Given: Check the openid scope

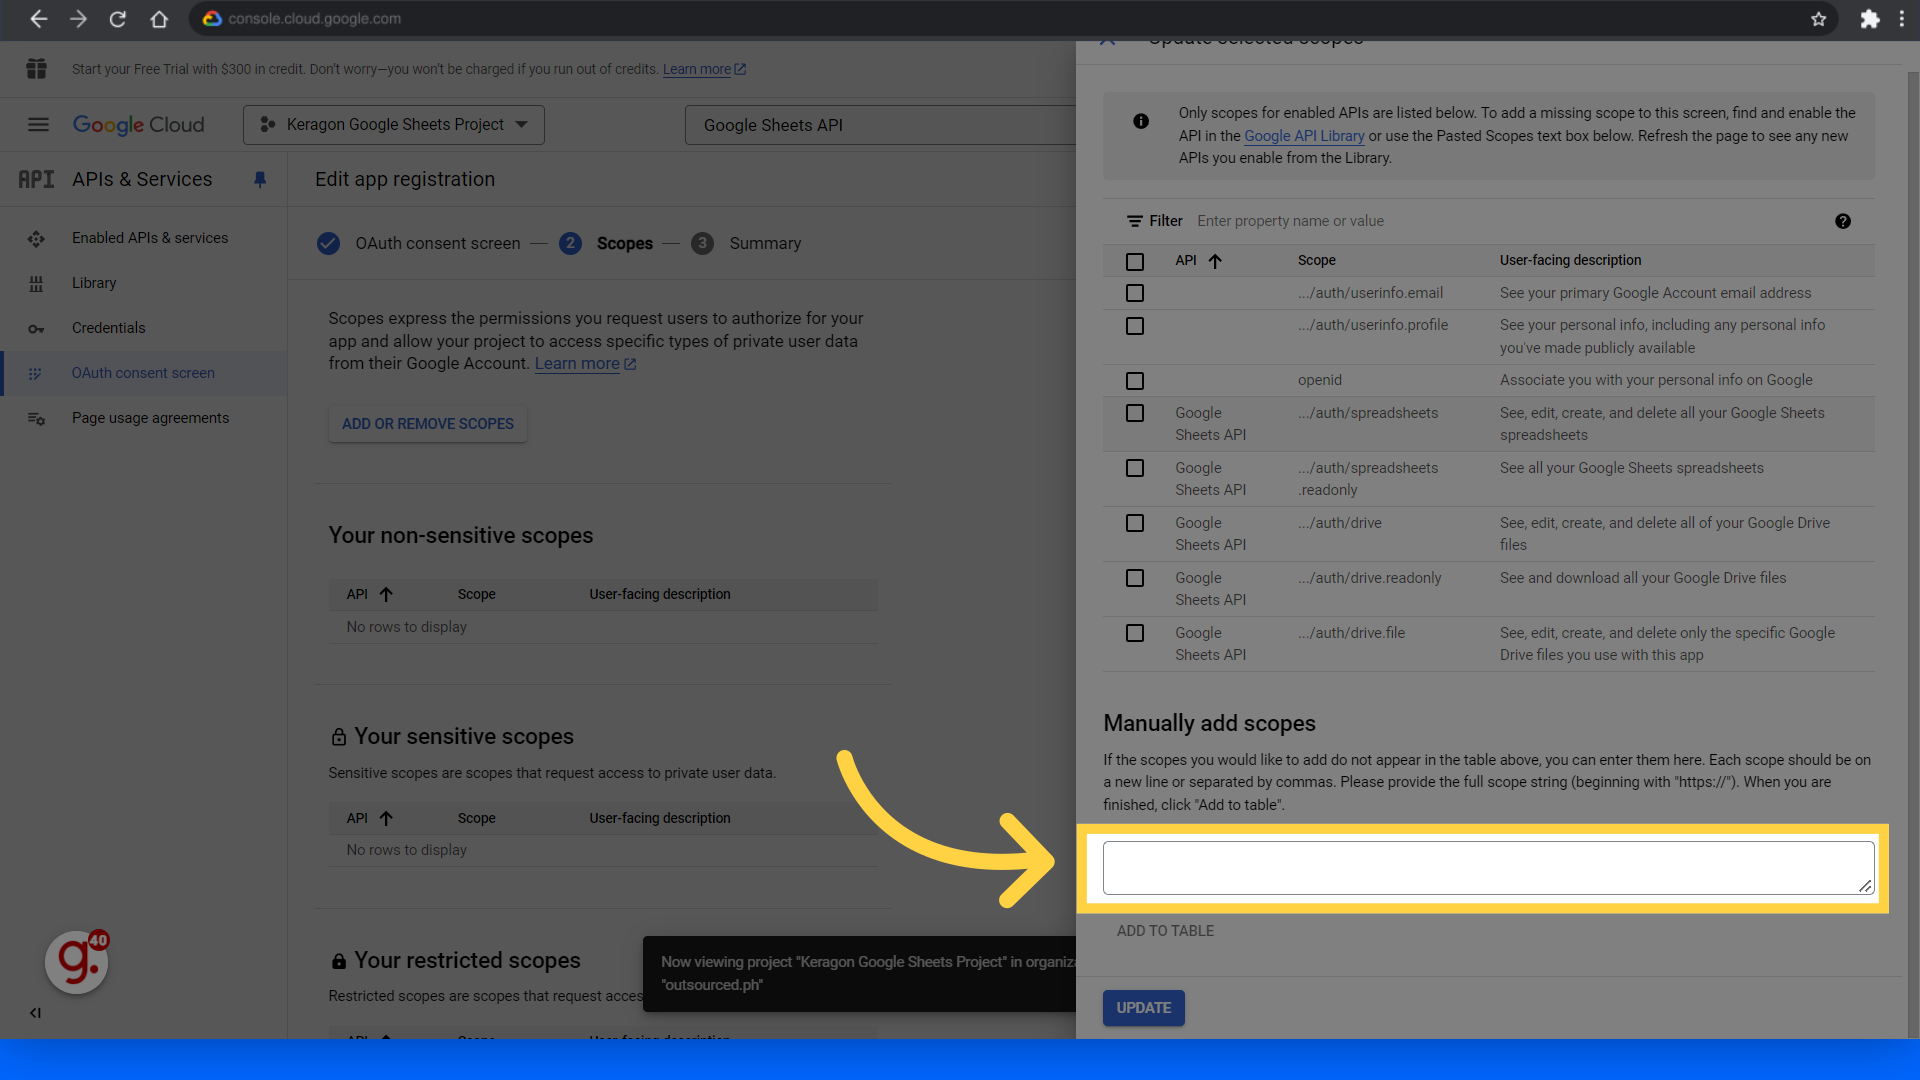Looking at the screenshot, I should pos(1135,381).
